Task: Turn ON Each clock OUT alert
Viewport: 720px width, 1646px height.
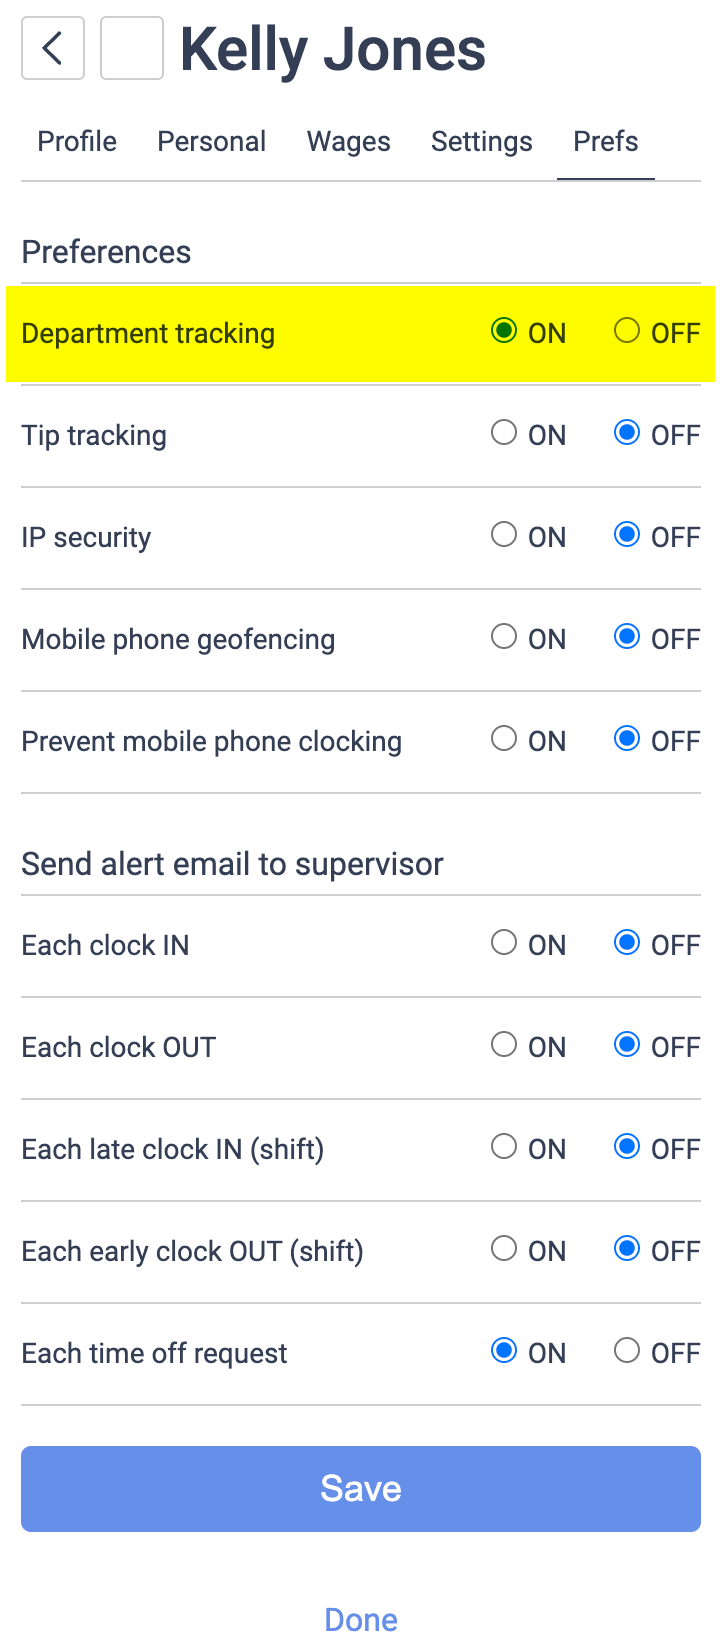Action: point(504,1045)
